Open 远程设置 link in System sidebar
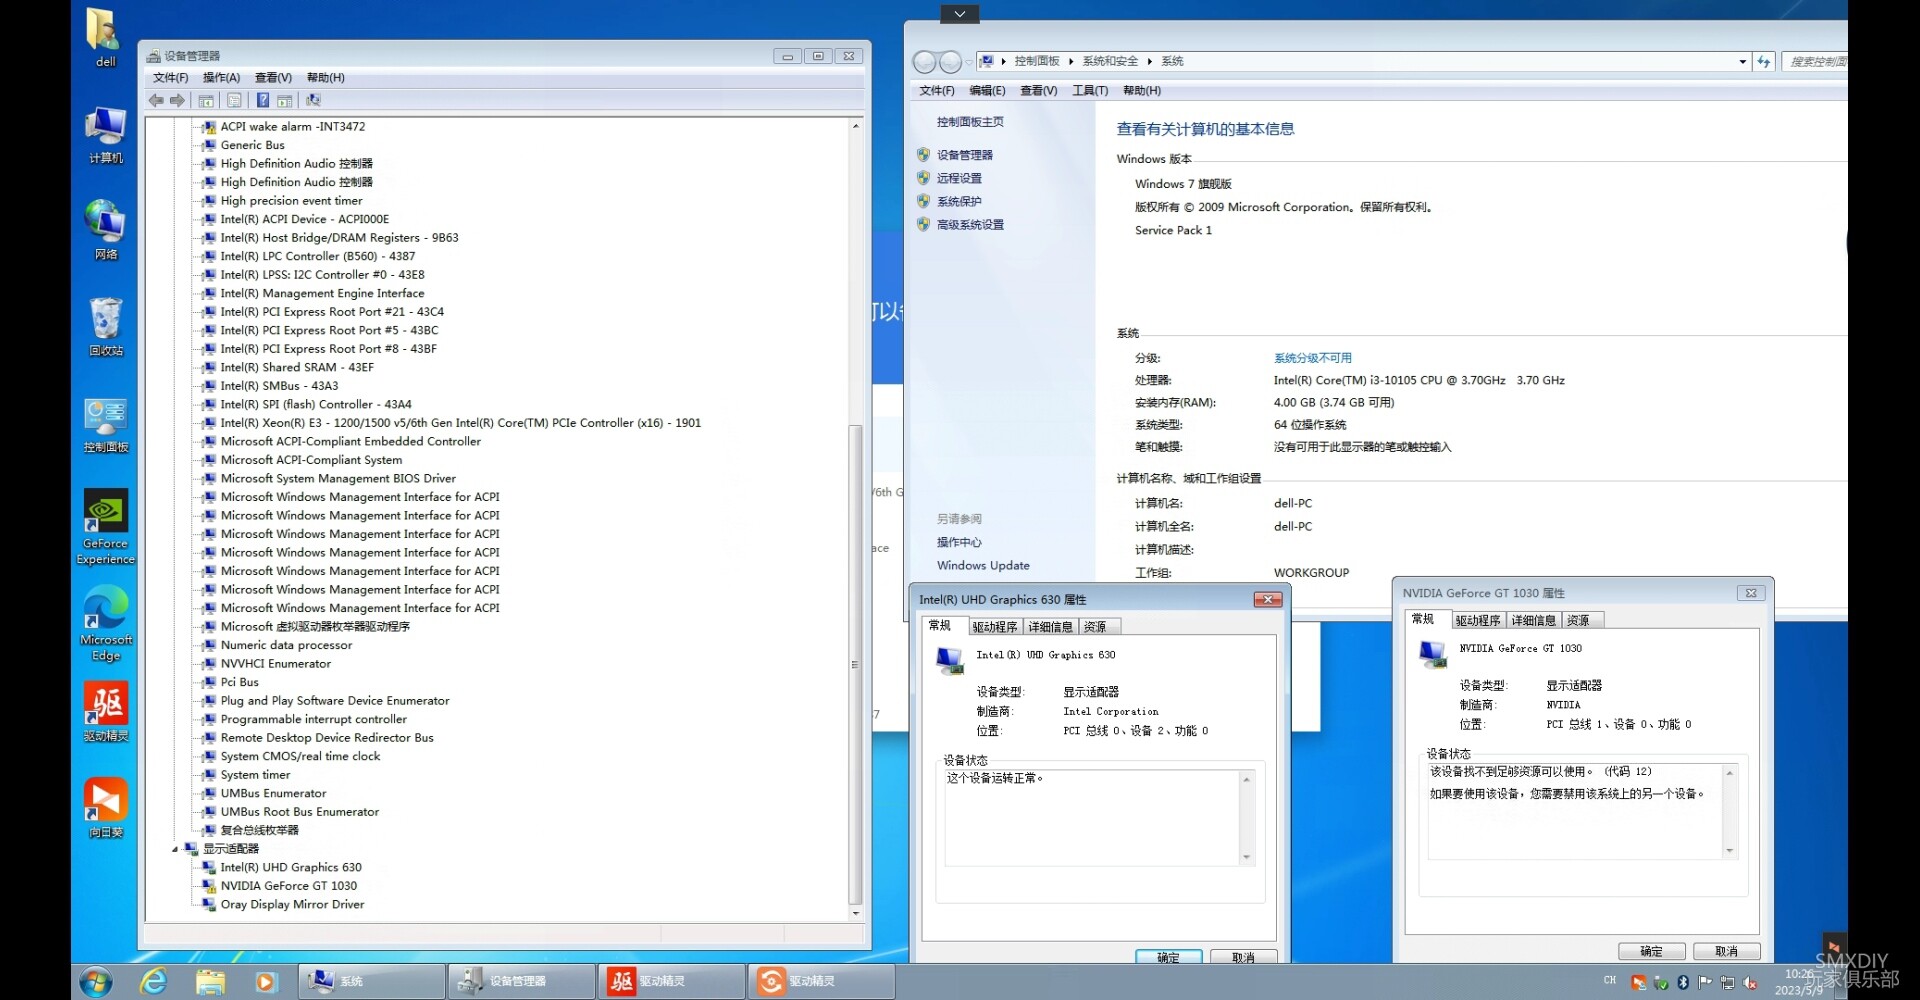Screen dimensions: 1920x1000 959,178
